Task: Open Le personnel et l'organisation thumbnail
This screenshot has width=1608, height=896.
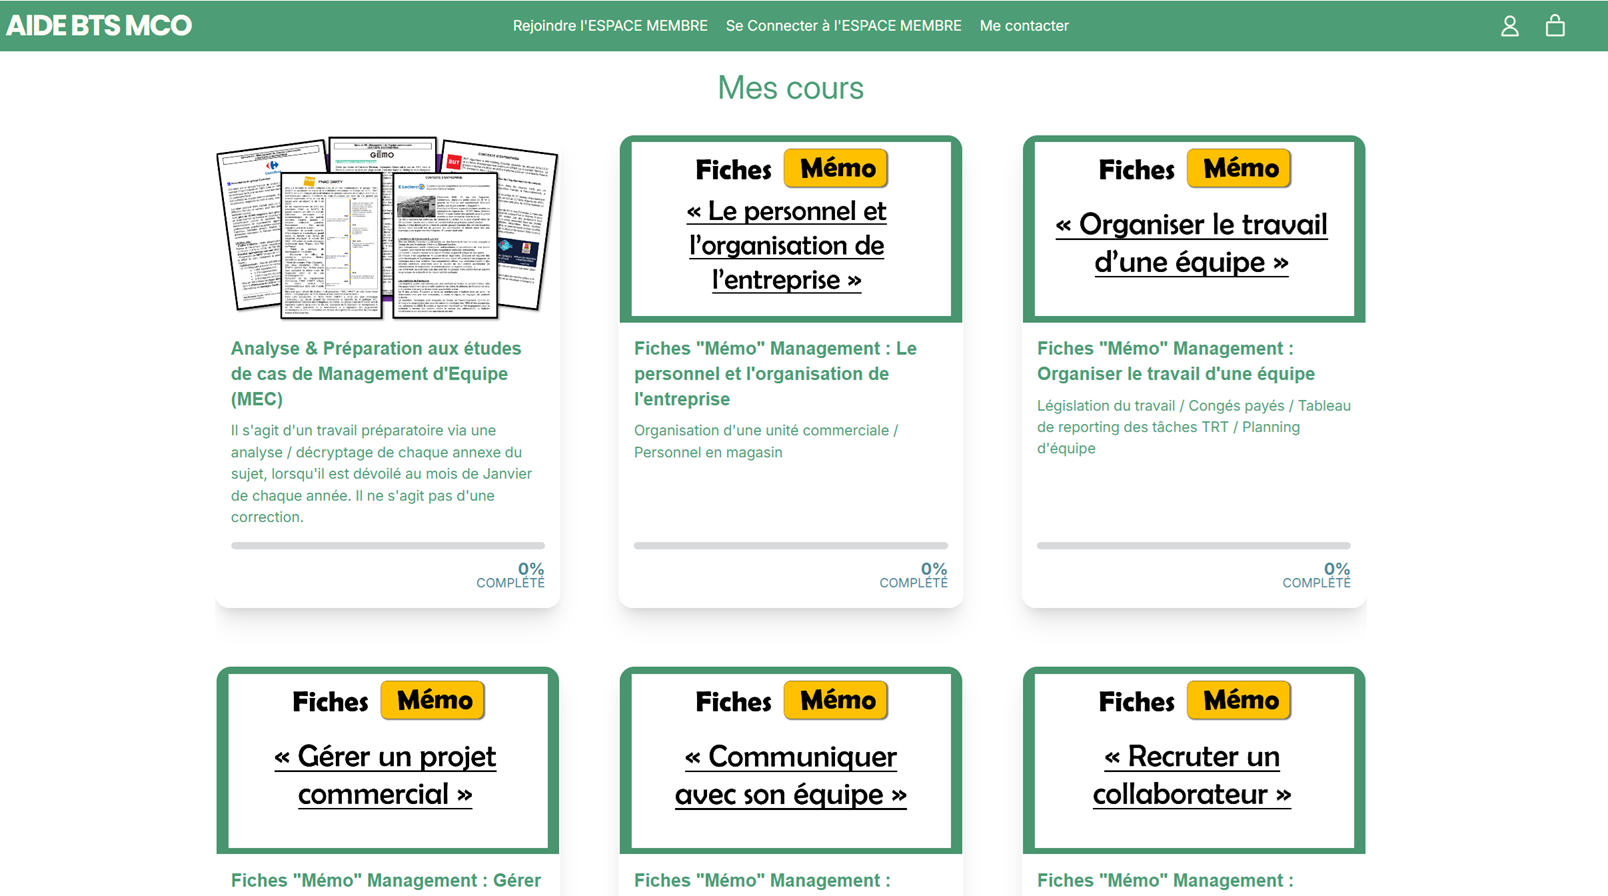Action: pyautogui.click(x=791, y=229)
